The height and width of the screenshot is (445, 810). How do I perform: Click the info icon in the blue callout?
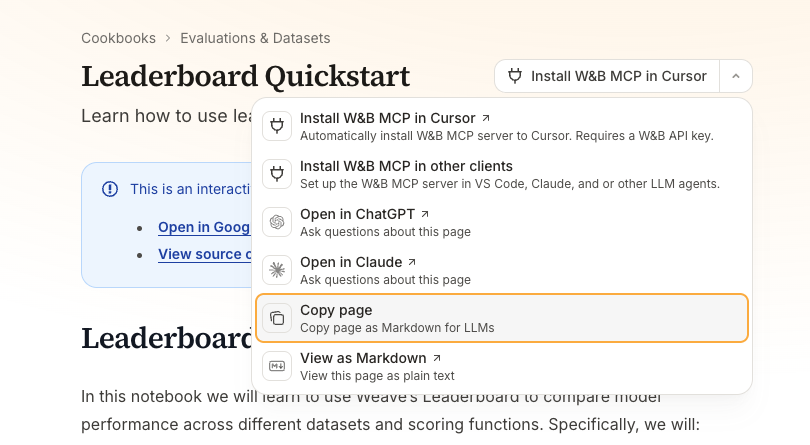(110, 189)
